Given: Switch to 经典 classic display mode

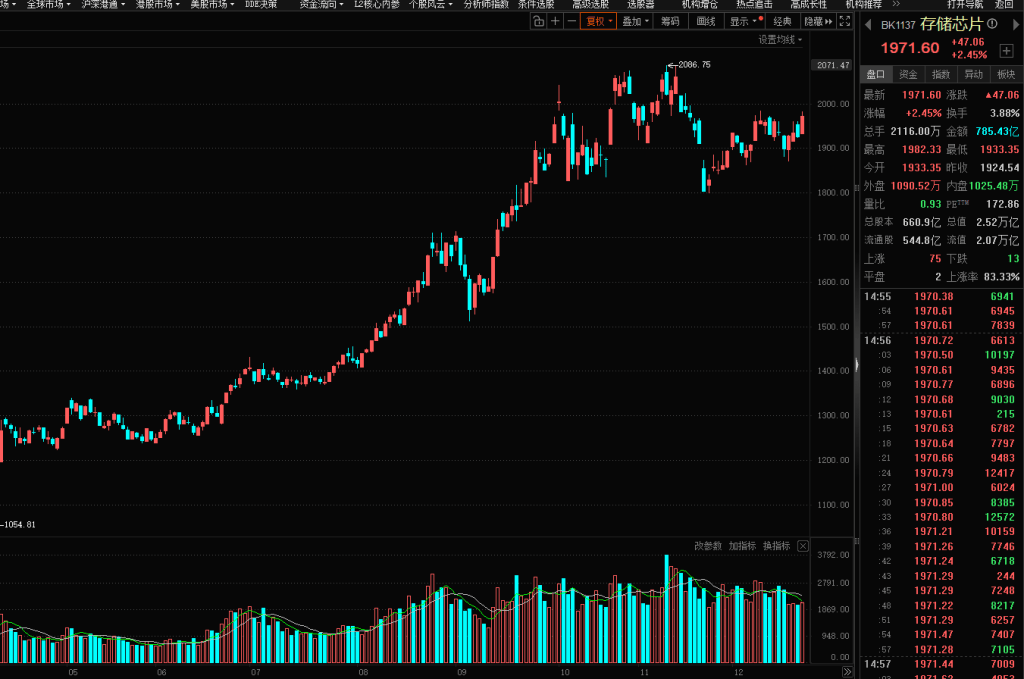Looking at the screenshot, I should tap(782, 21).
